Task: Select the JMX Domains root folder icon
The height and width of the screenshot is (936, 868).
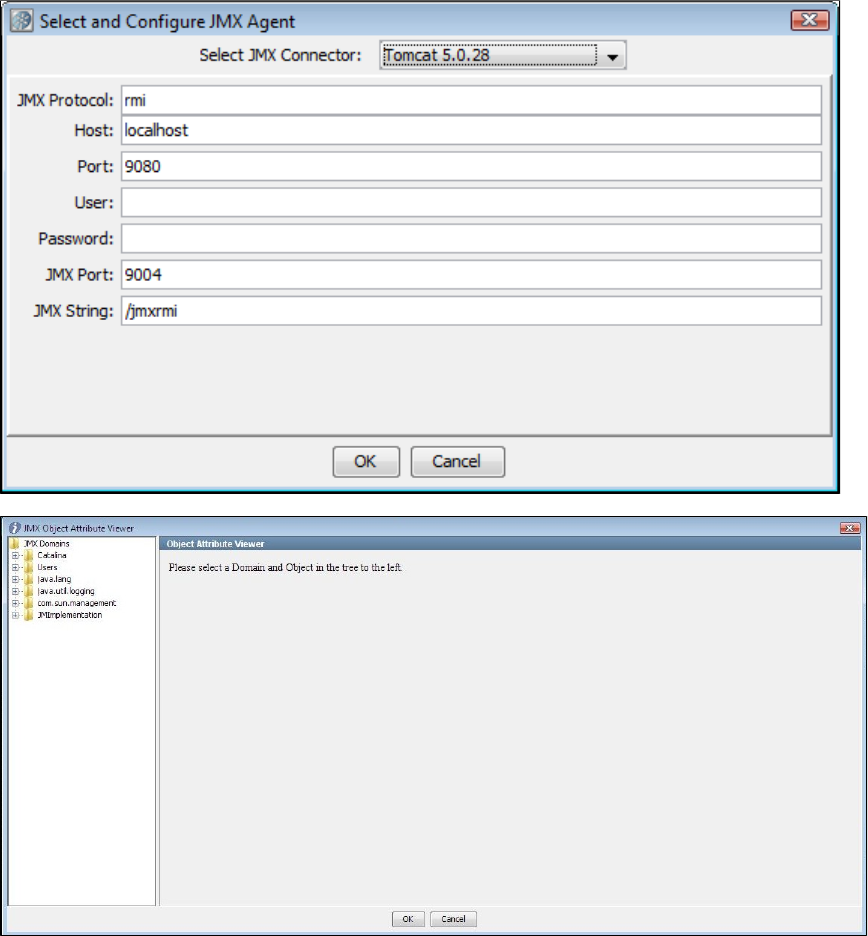Action: coord(15,543)
